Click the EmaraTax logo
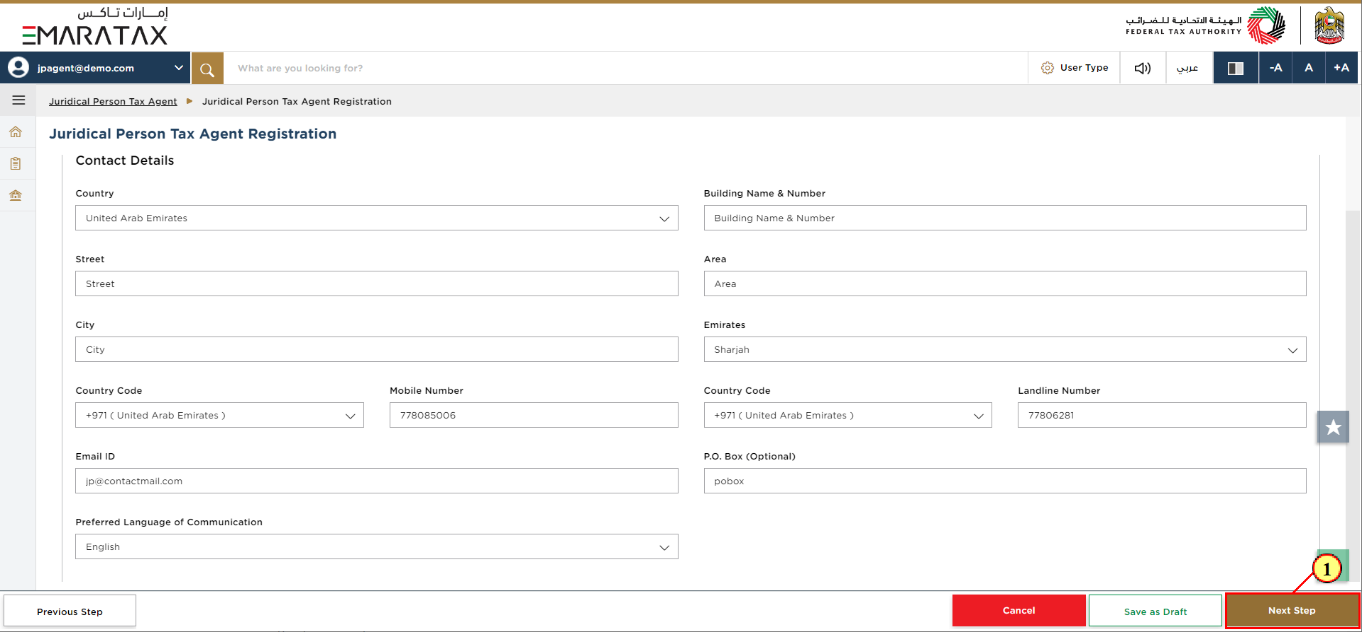The width and height of the screenshot is (1362, 632). pyautogui.click(x=96, y=27)
